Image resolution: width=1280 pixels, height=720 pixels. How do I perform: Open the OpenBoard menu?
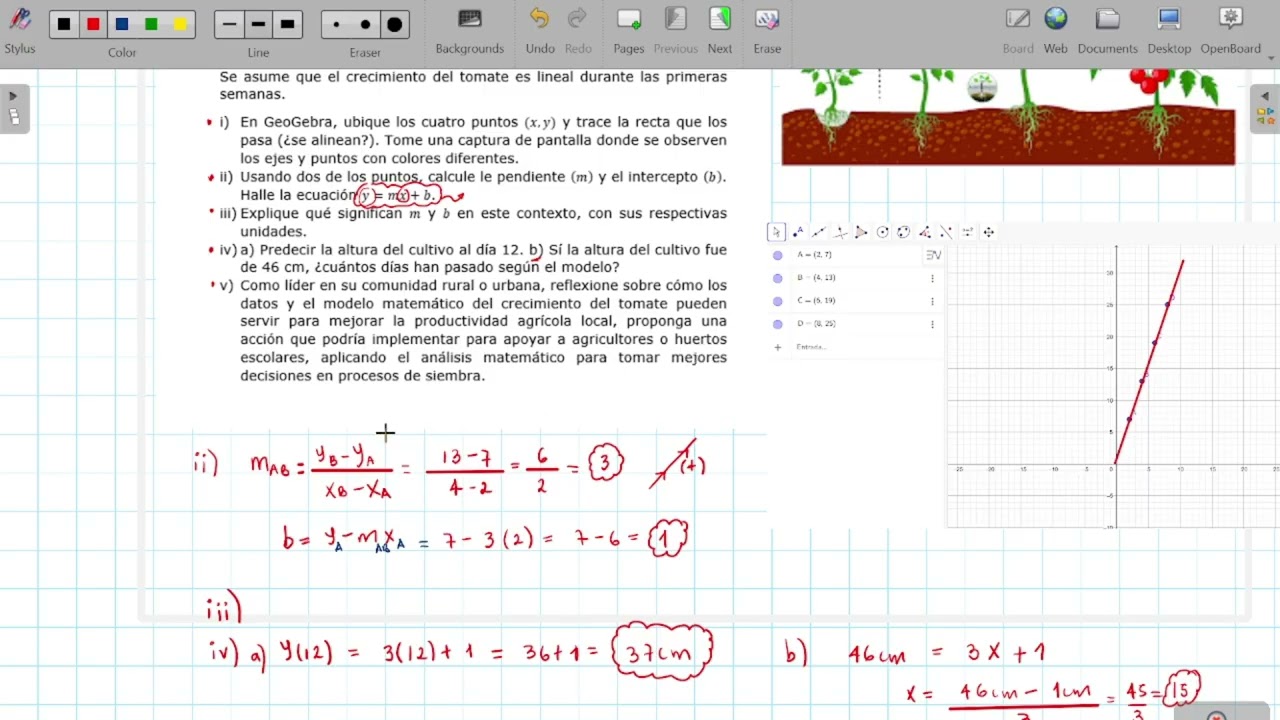(1231, 30)
